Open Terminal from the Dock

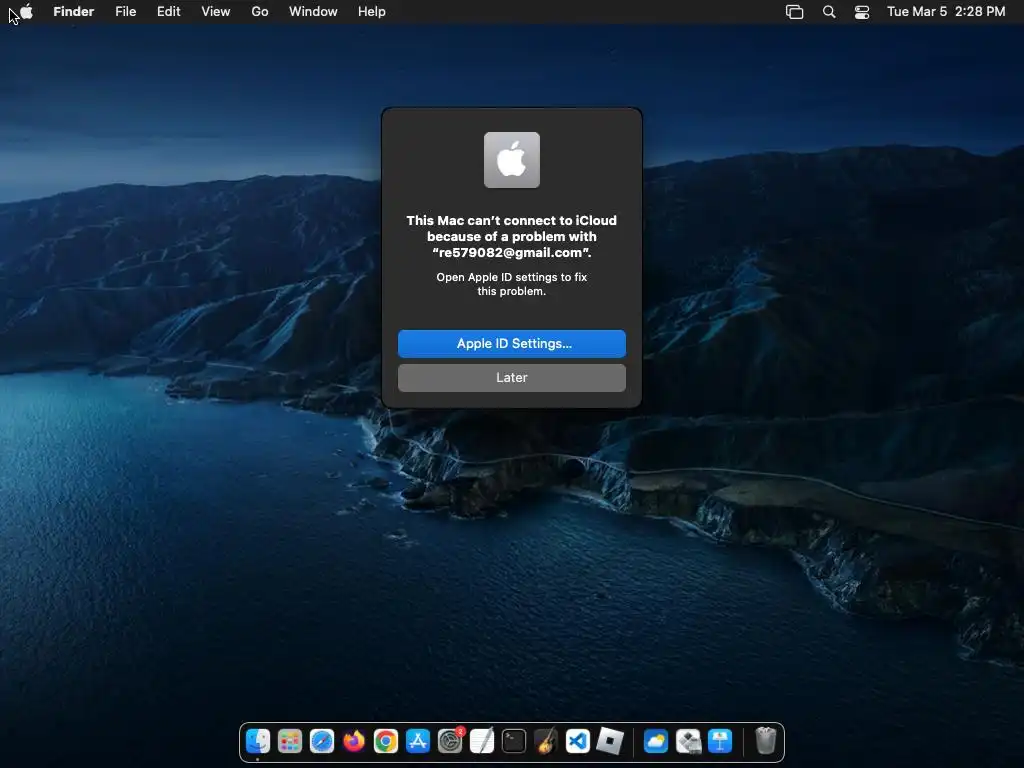point(514,741)
